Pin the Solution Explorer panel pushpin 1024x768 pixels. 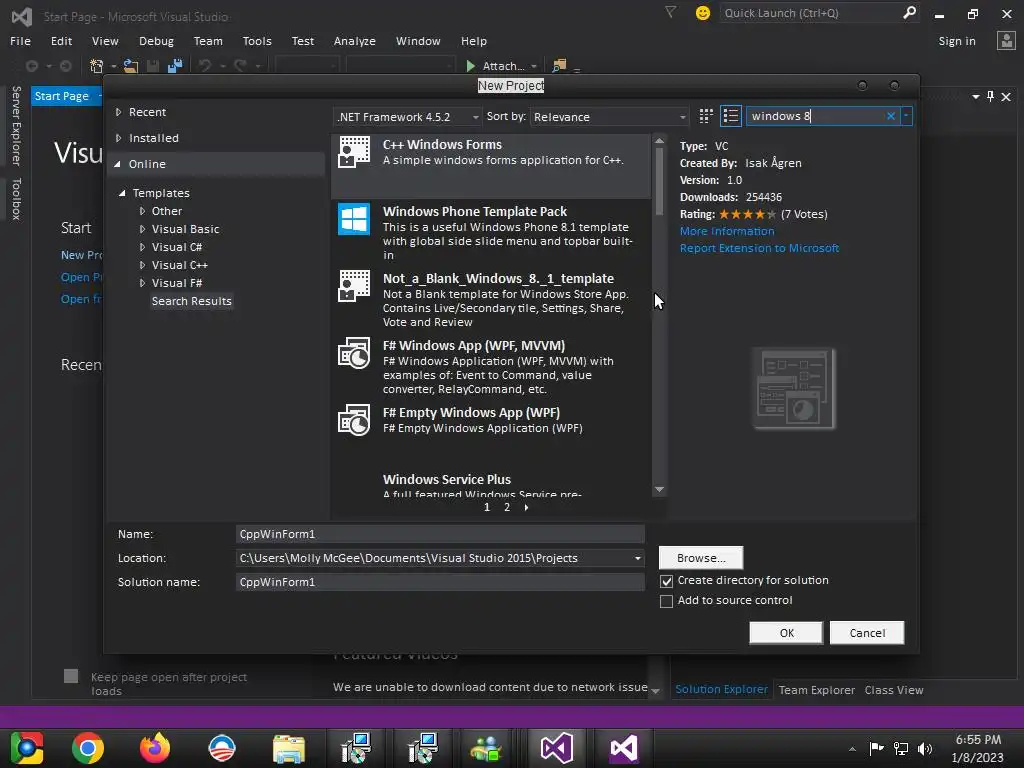coord(991,97)
